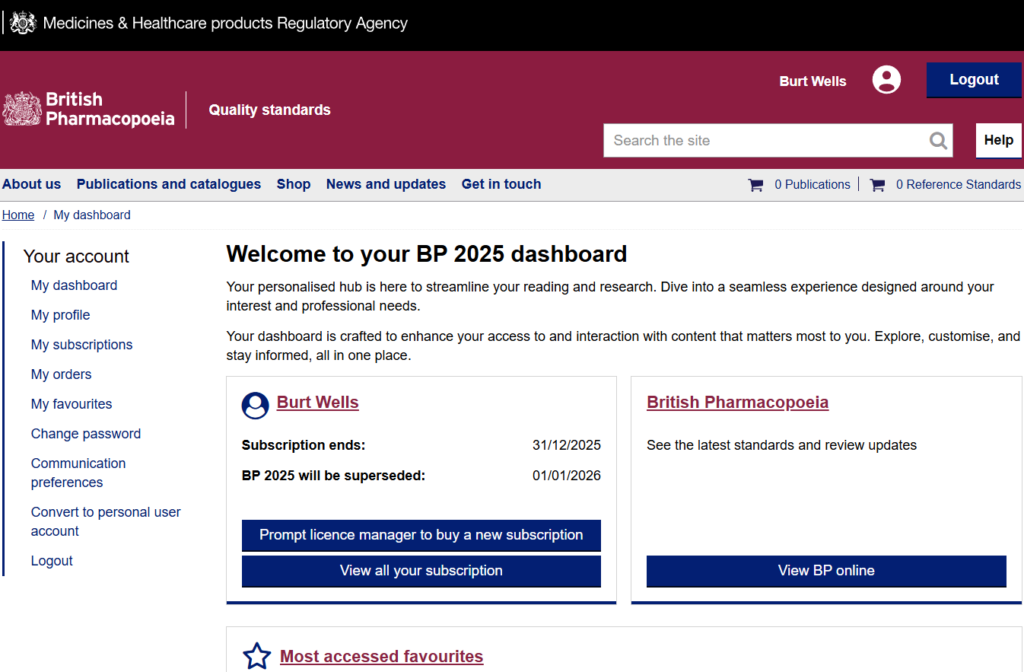Click the MHRA royal crest icon
The width and height of the screenshot is (1024, 672).
pos(22,23)
